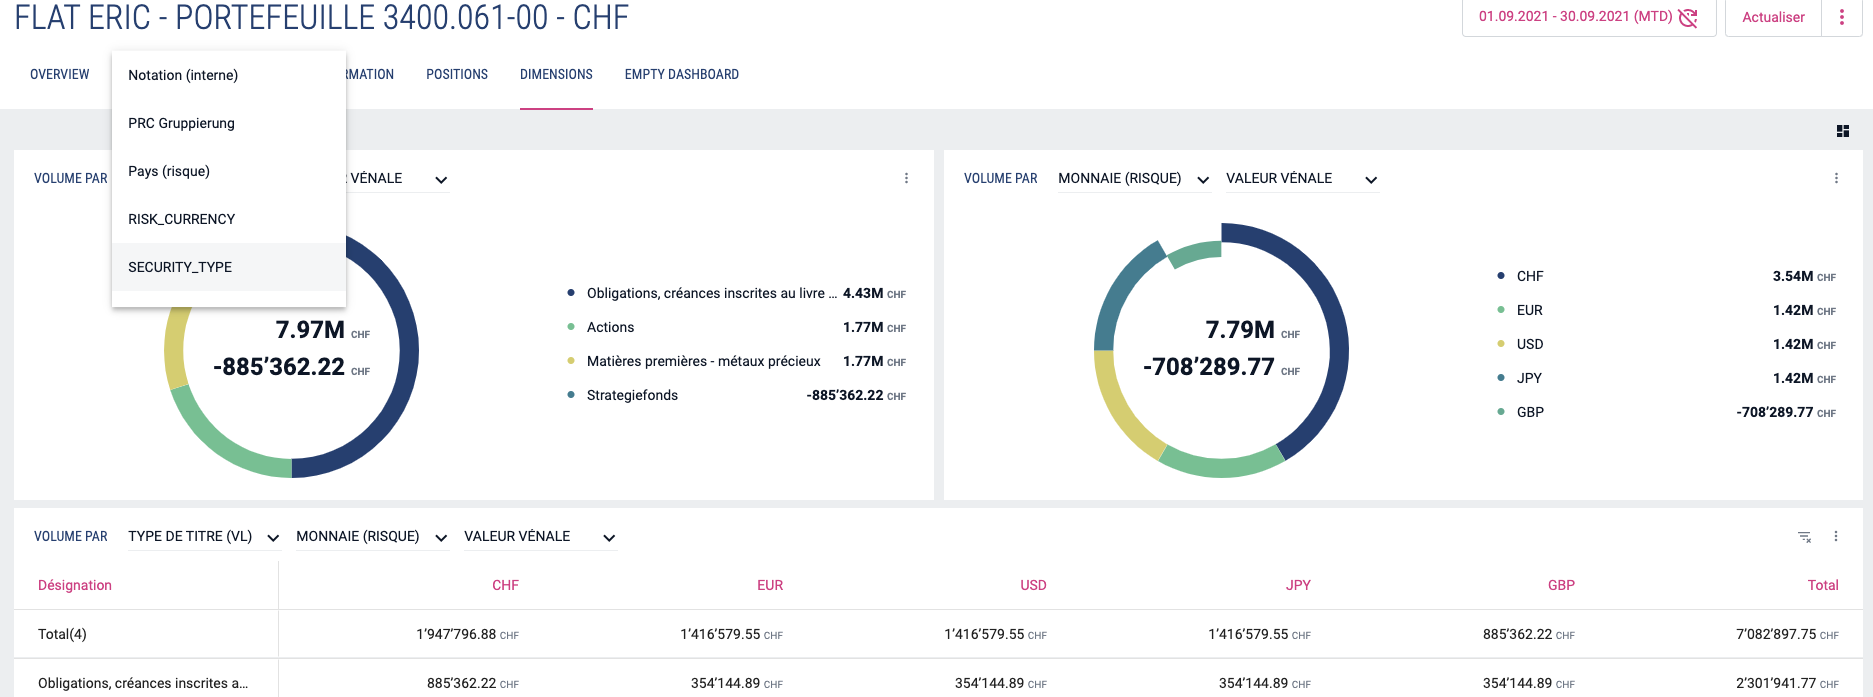
Task: Expand the Monnaie (Risque) chart dropdown
Action: [1134, 179]
